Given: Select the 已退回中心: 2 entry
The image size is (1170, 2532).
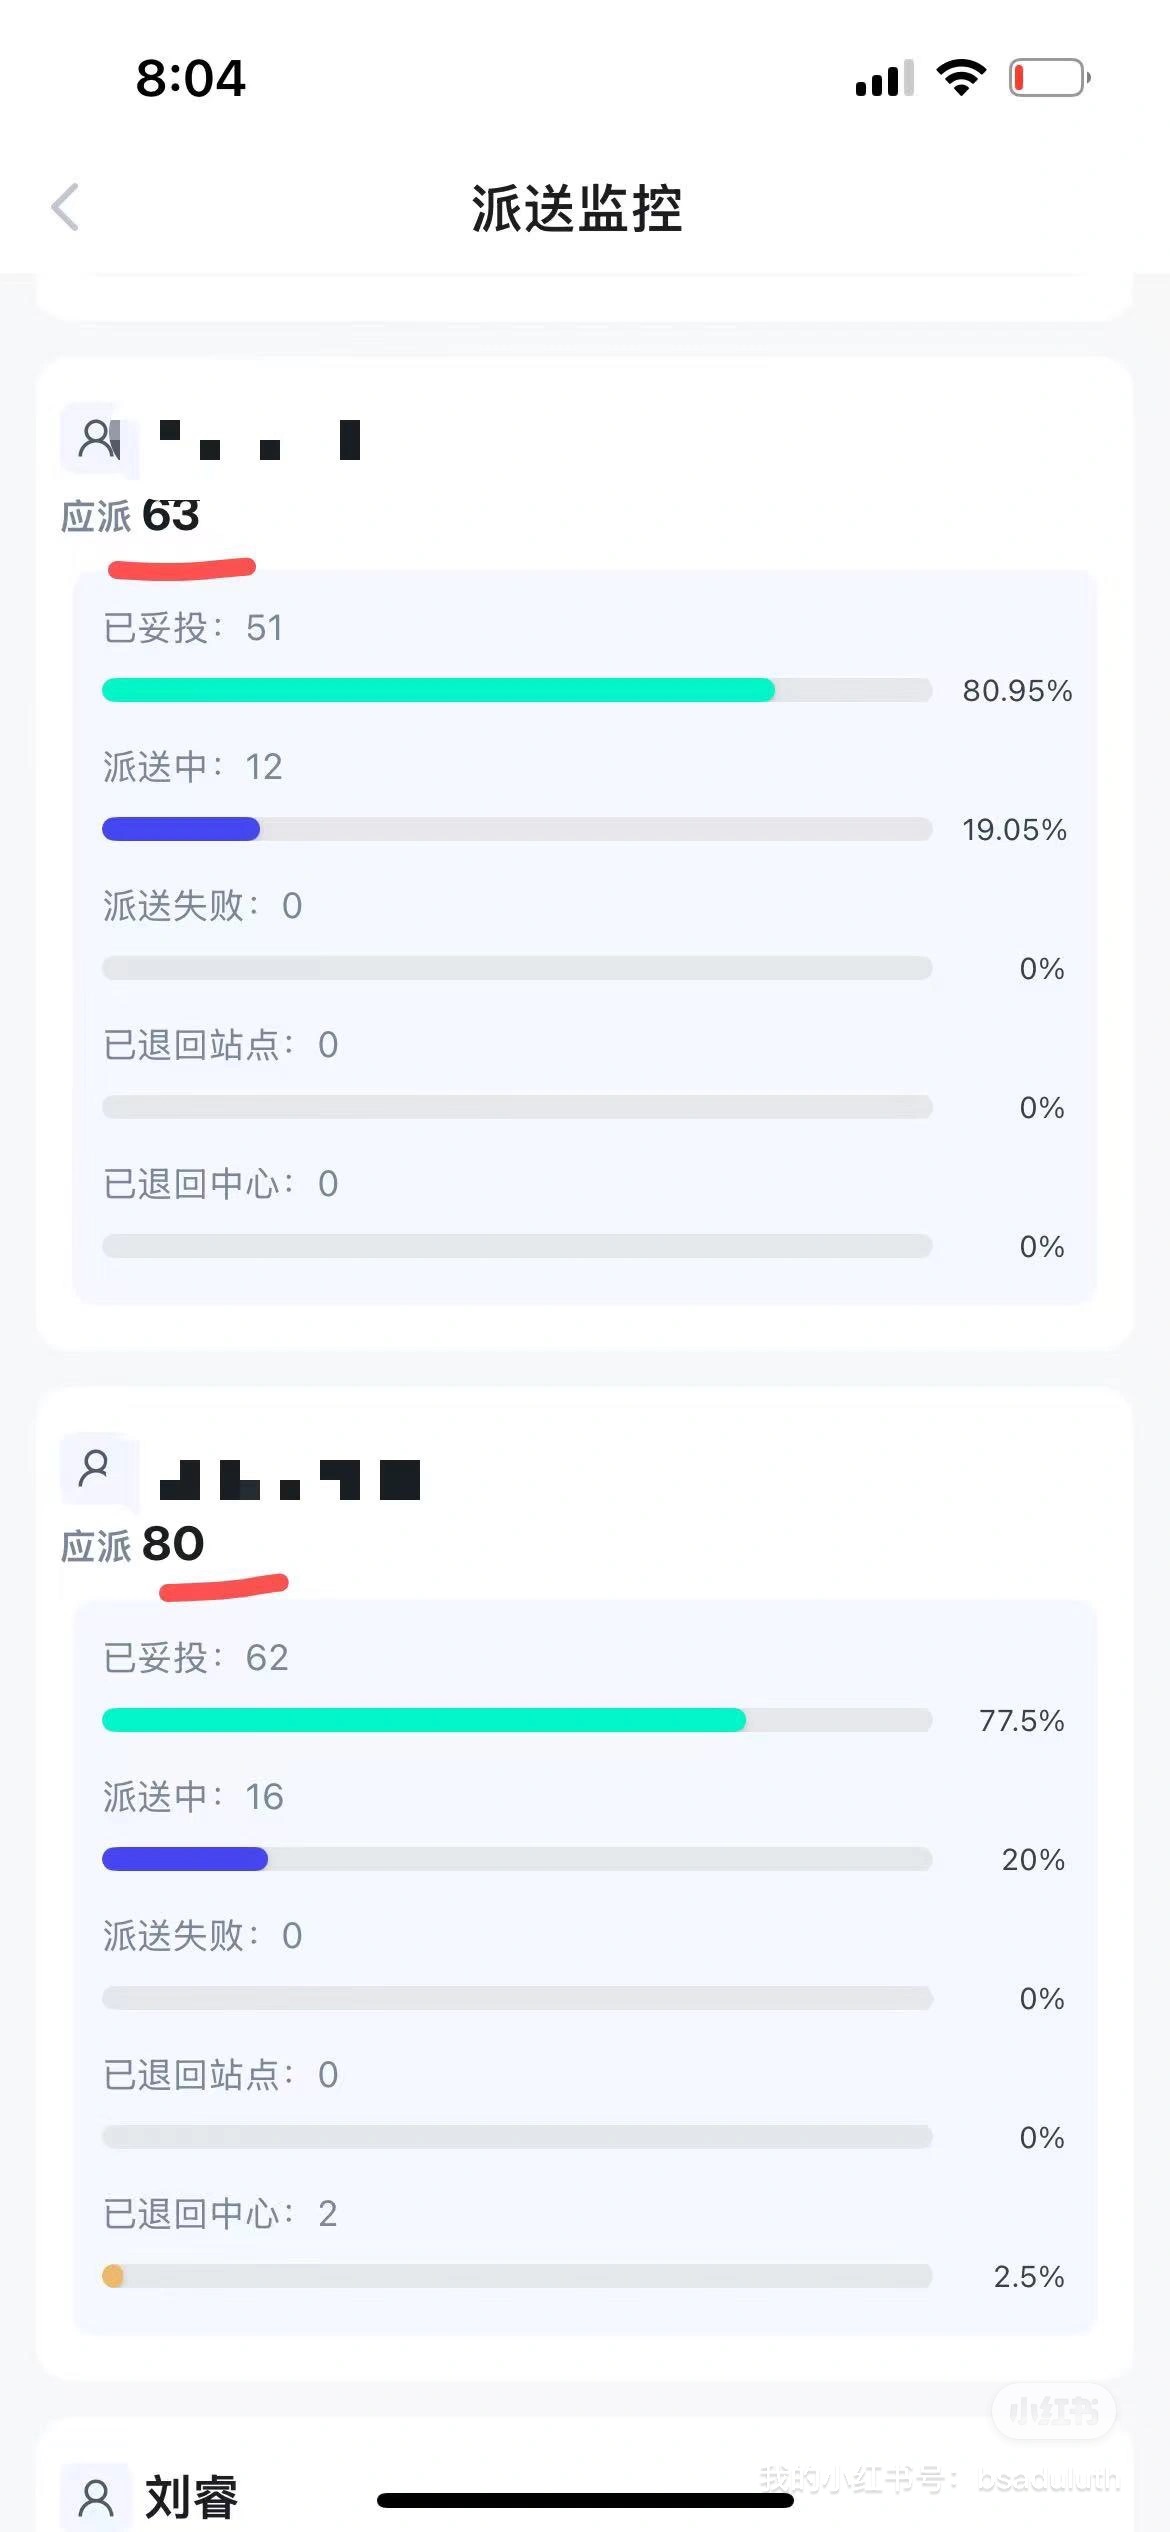Looking at the screenshot, I should click(220, 2214).
